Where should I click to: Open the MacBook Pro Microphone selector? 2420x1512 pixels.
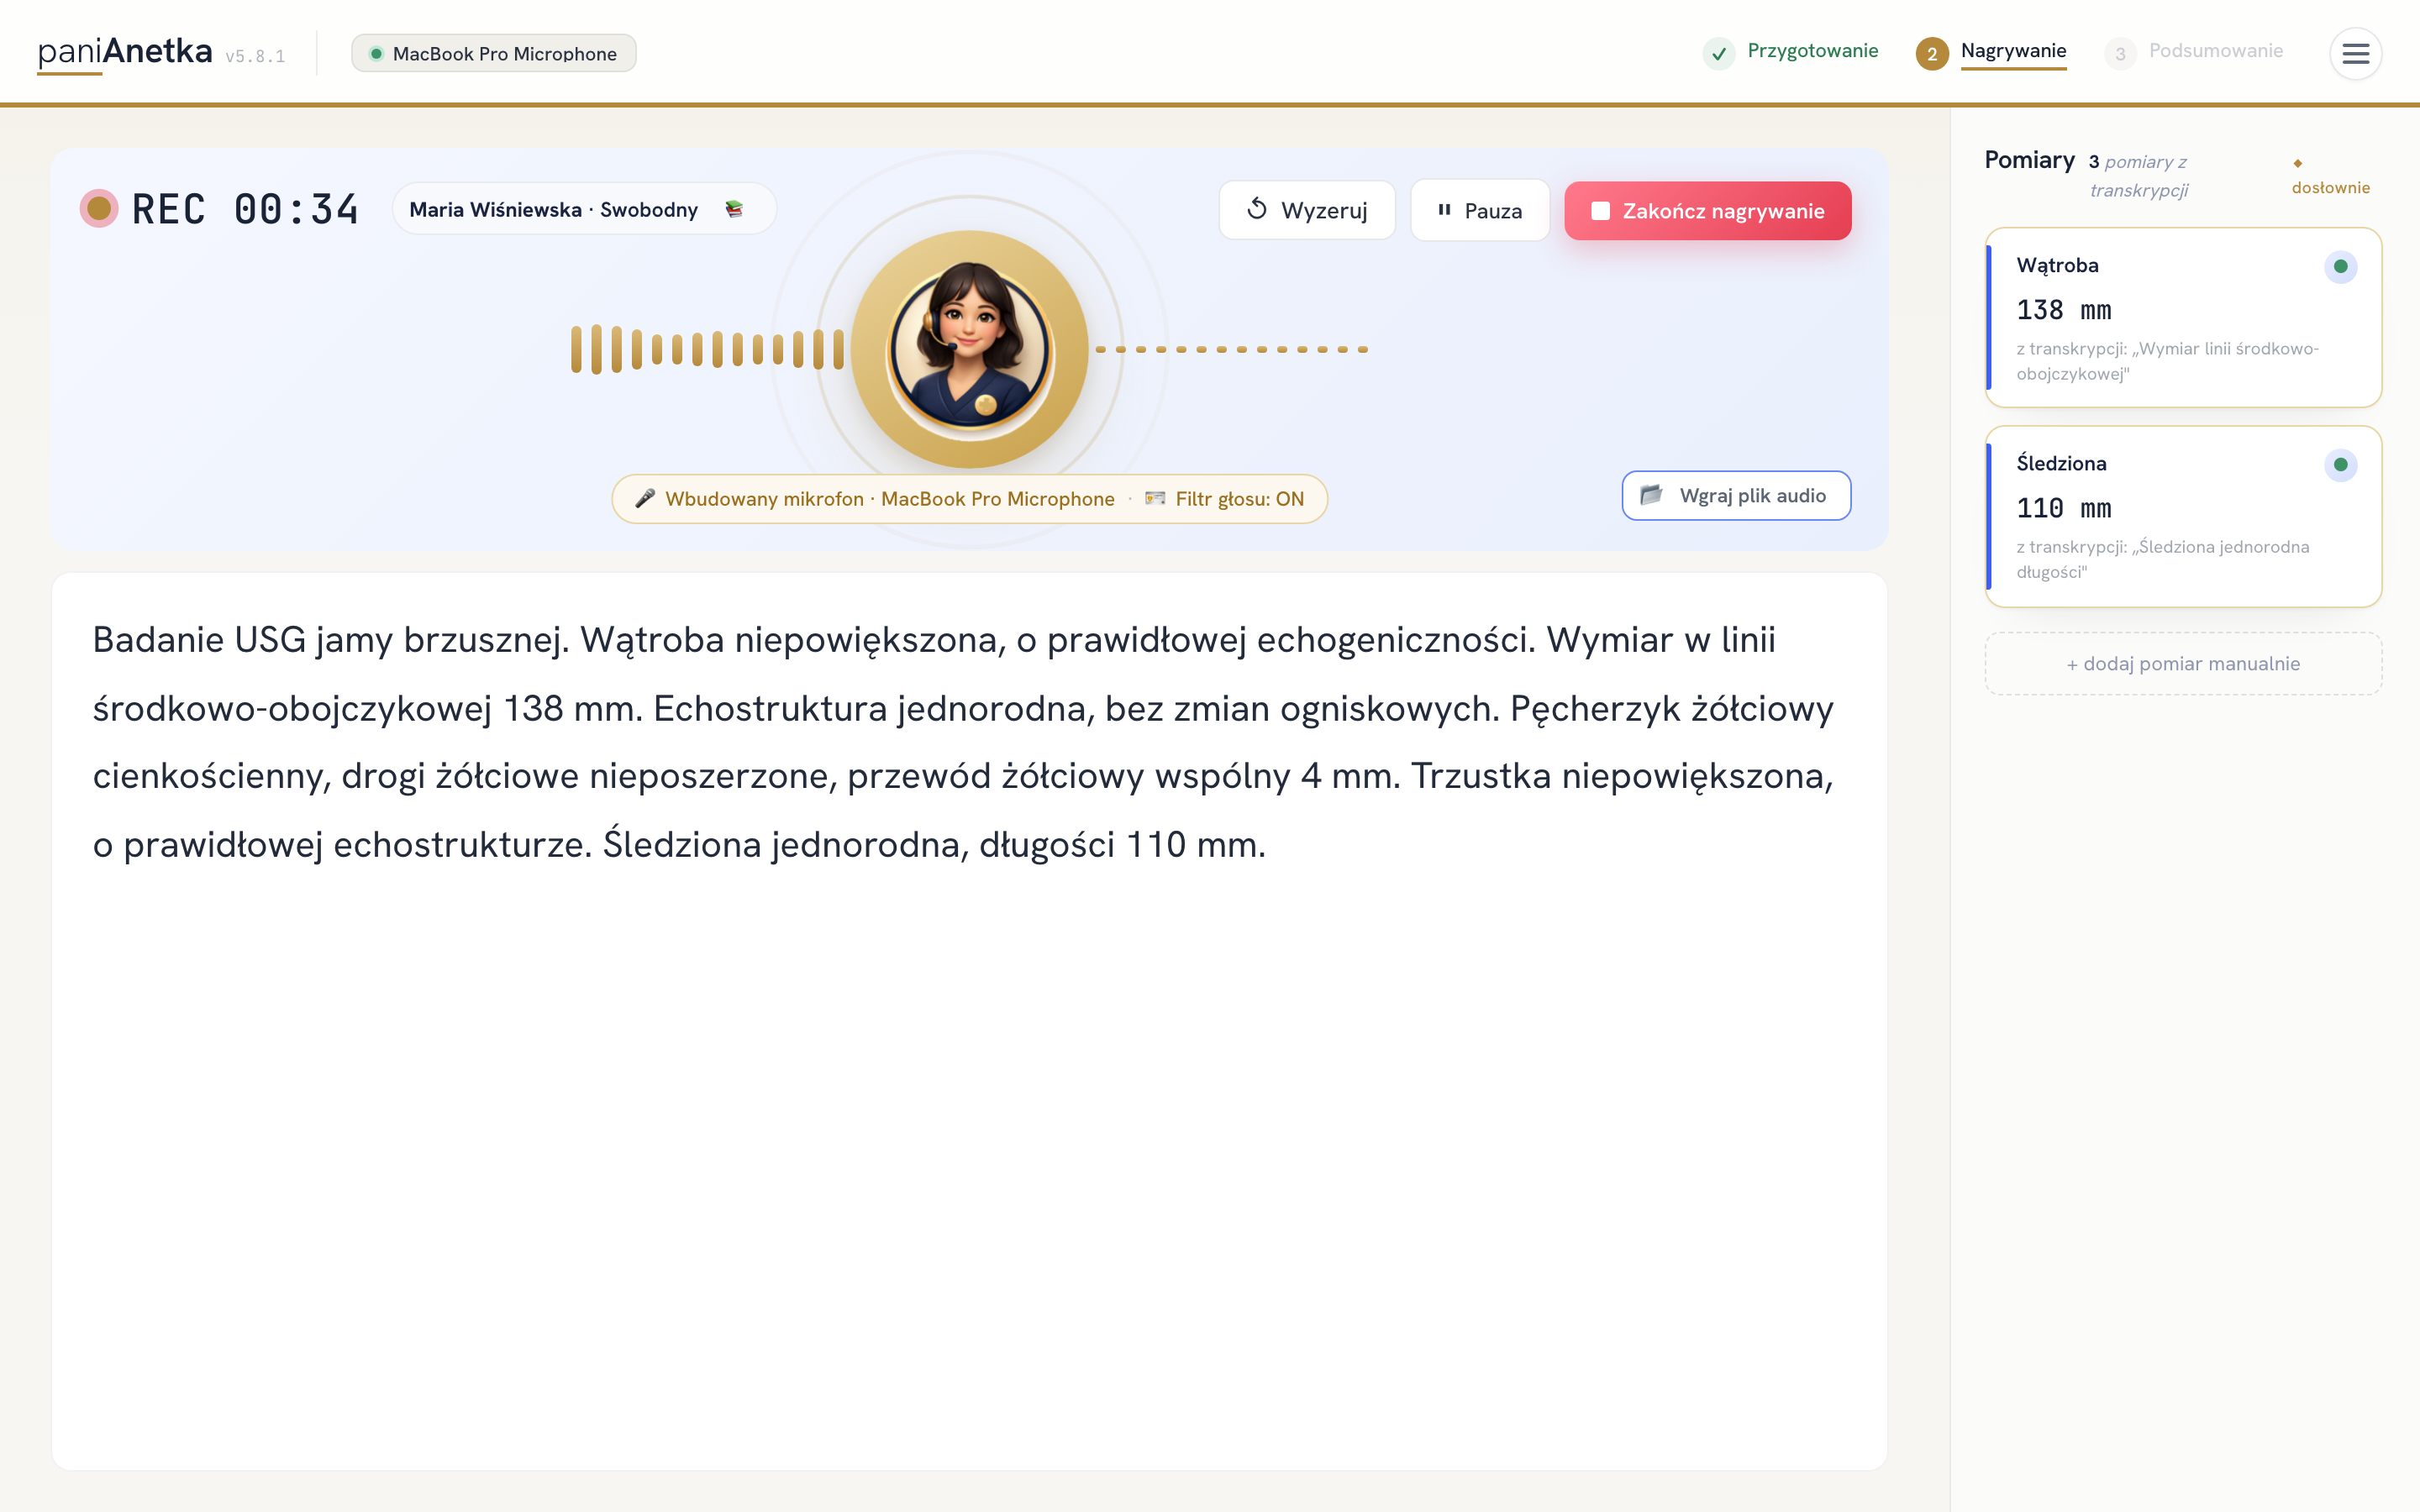[x=494, y=53]
